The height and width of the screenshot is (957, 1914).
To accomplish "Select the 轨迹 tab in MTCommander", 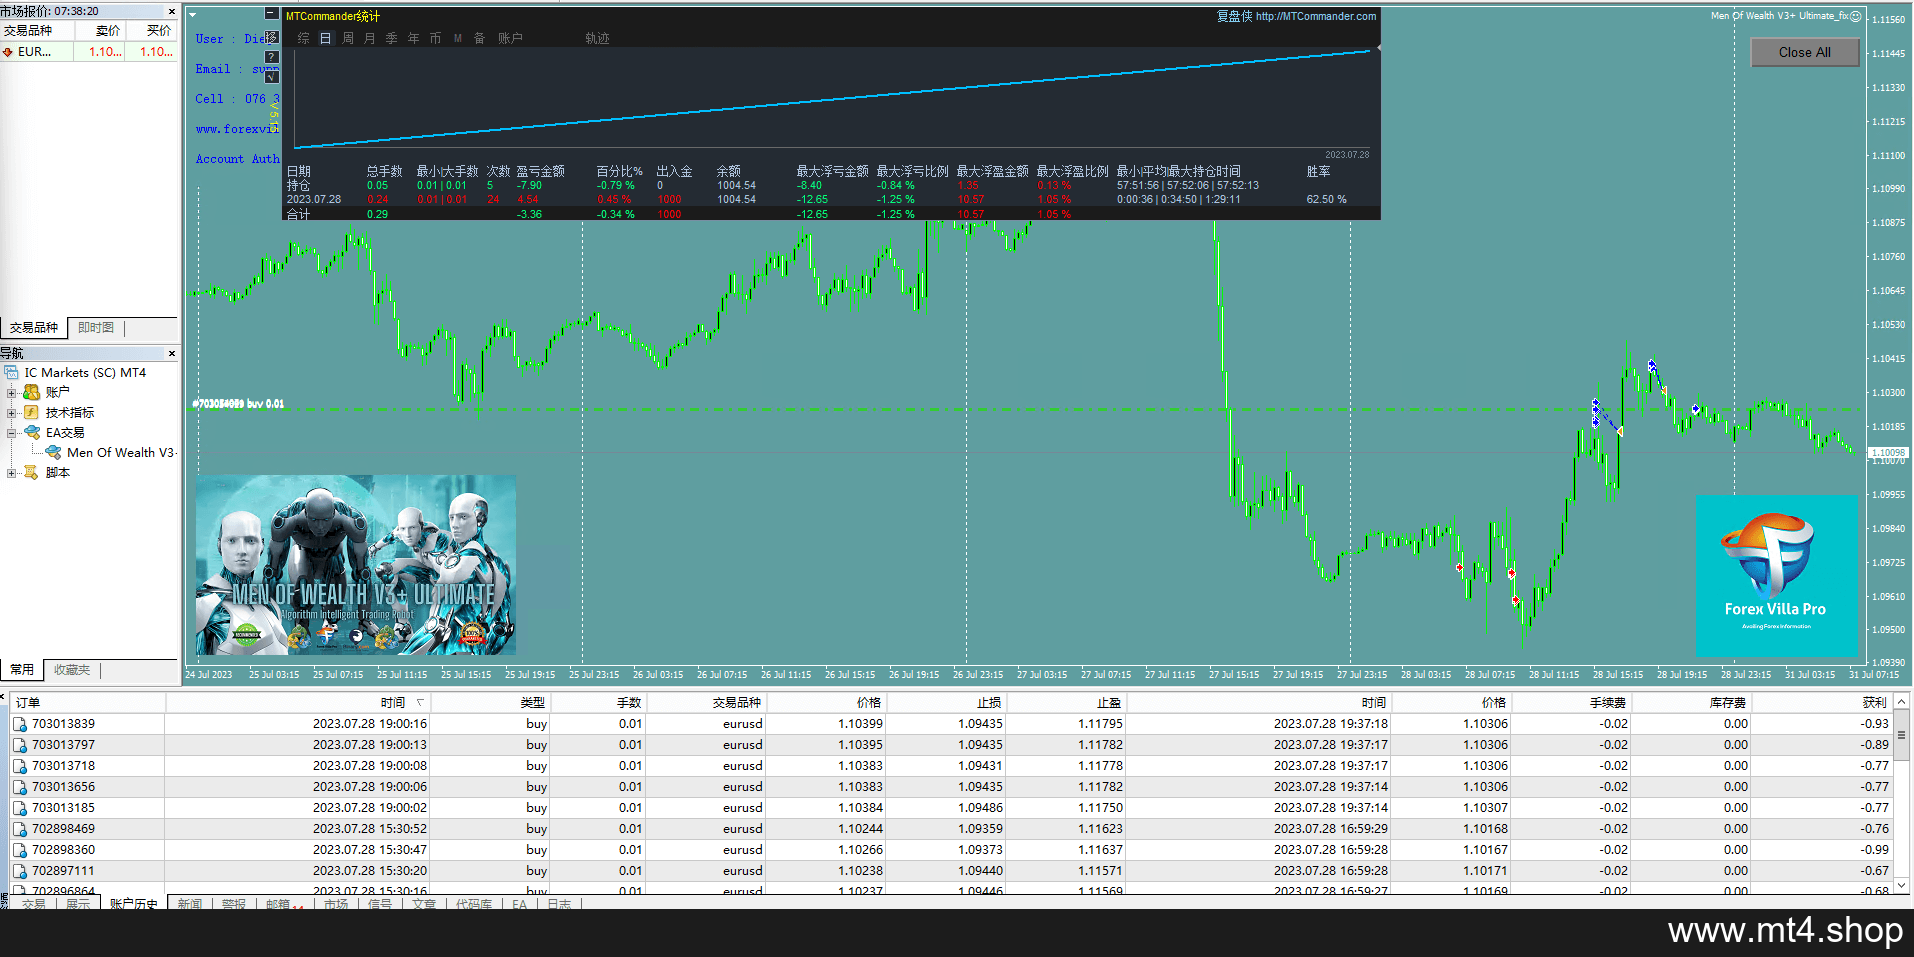I will (x=597, y=38).
